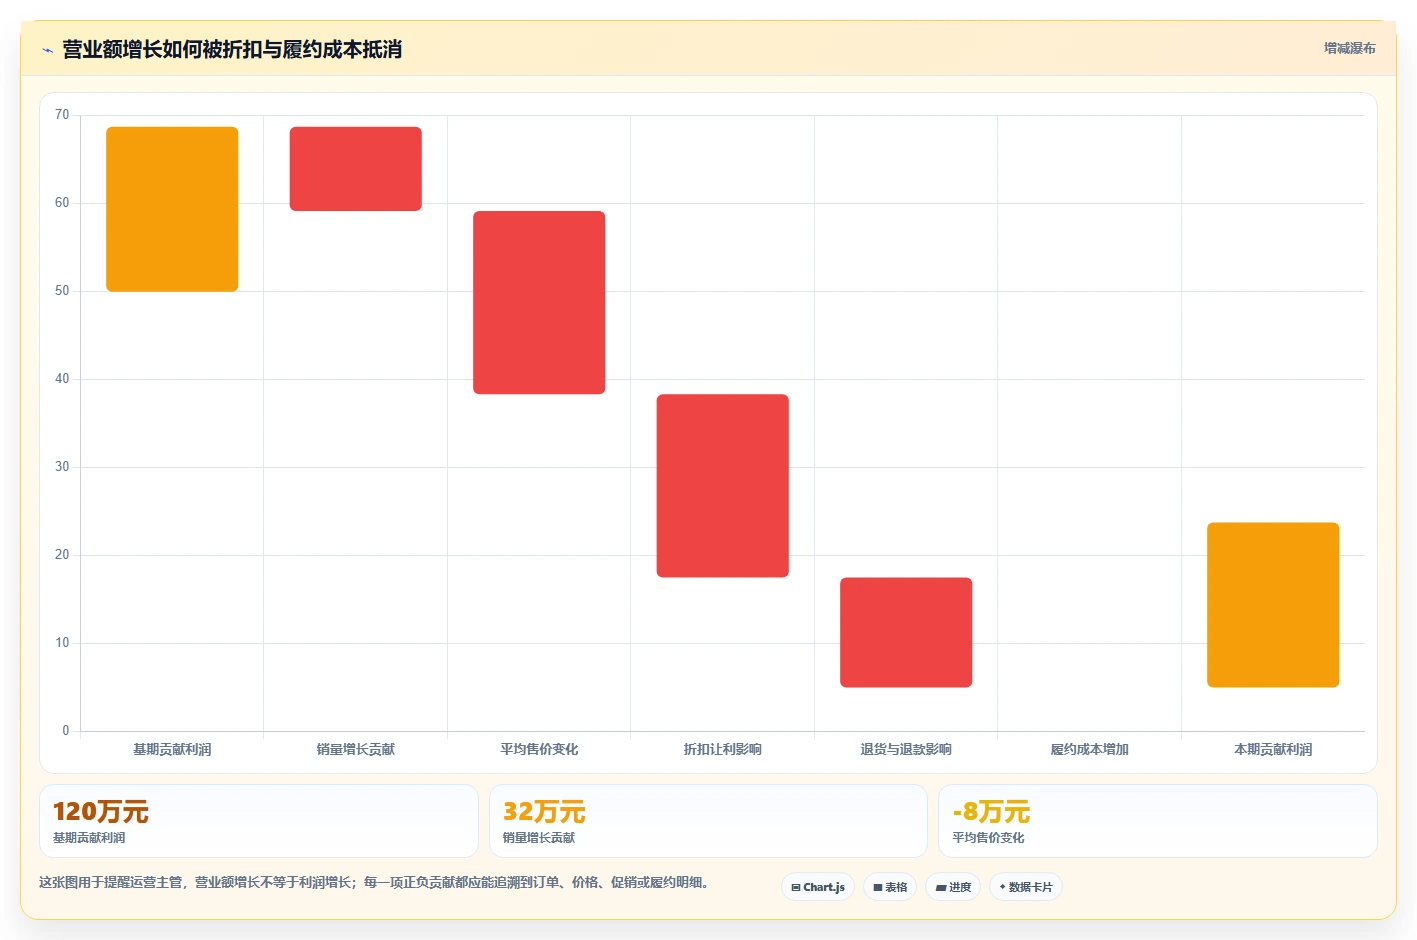Click the 销量增长贡献 axis label under chart
This screenshot has height=940, width=1417.
(x=356, y=749)
